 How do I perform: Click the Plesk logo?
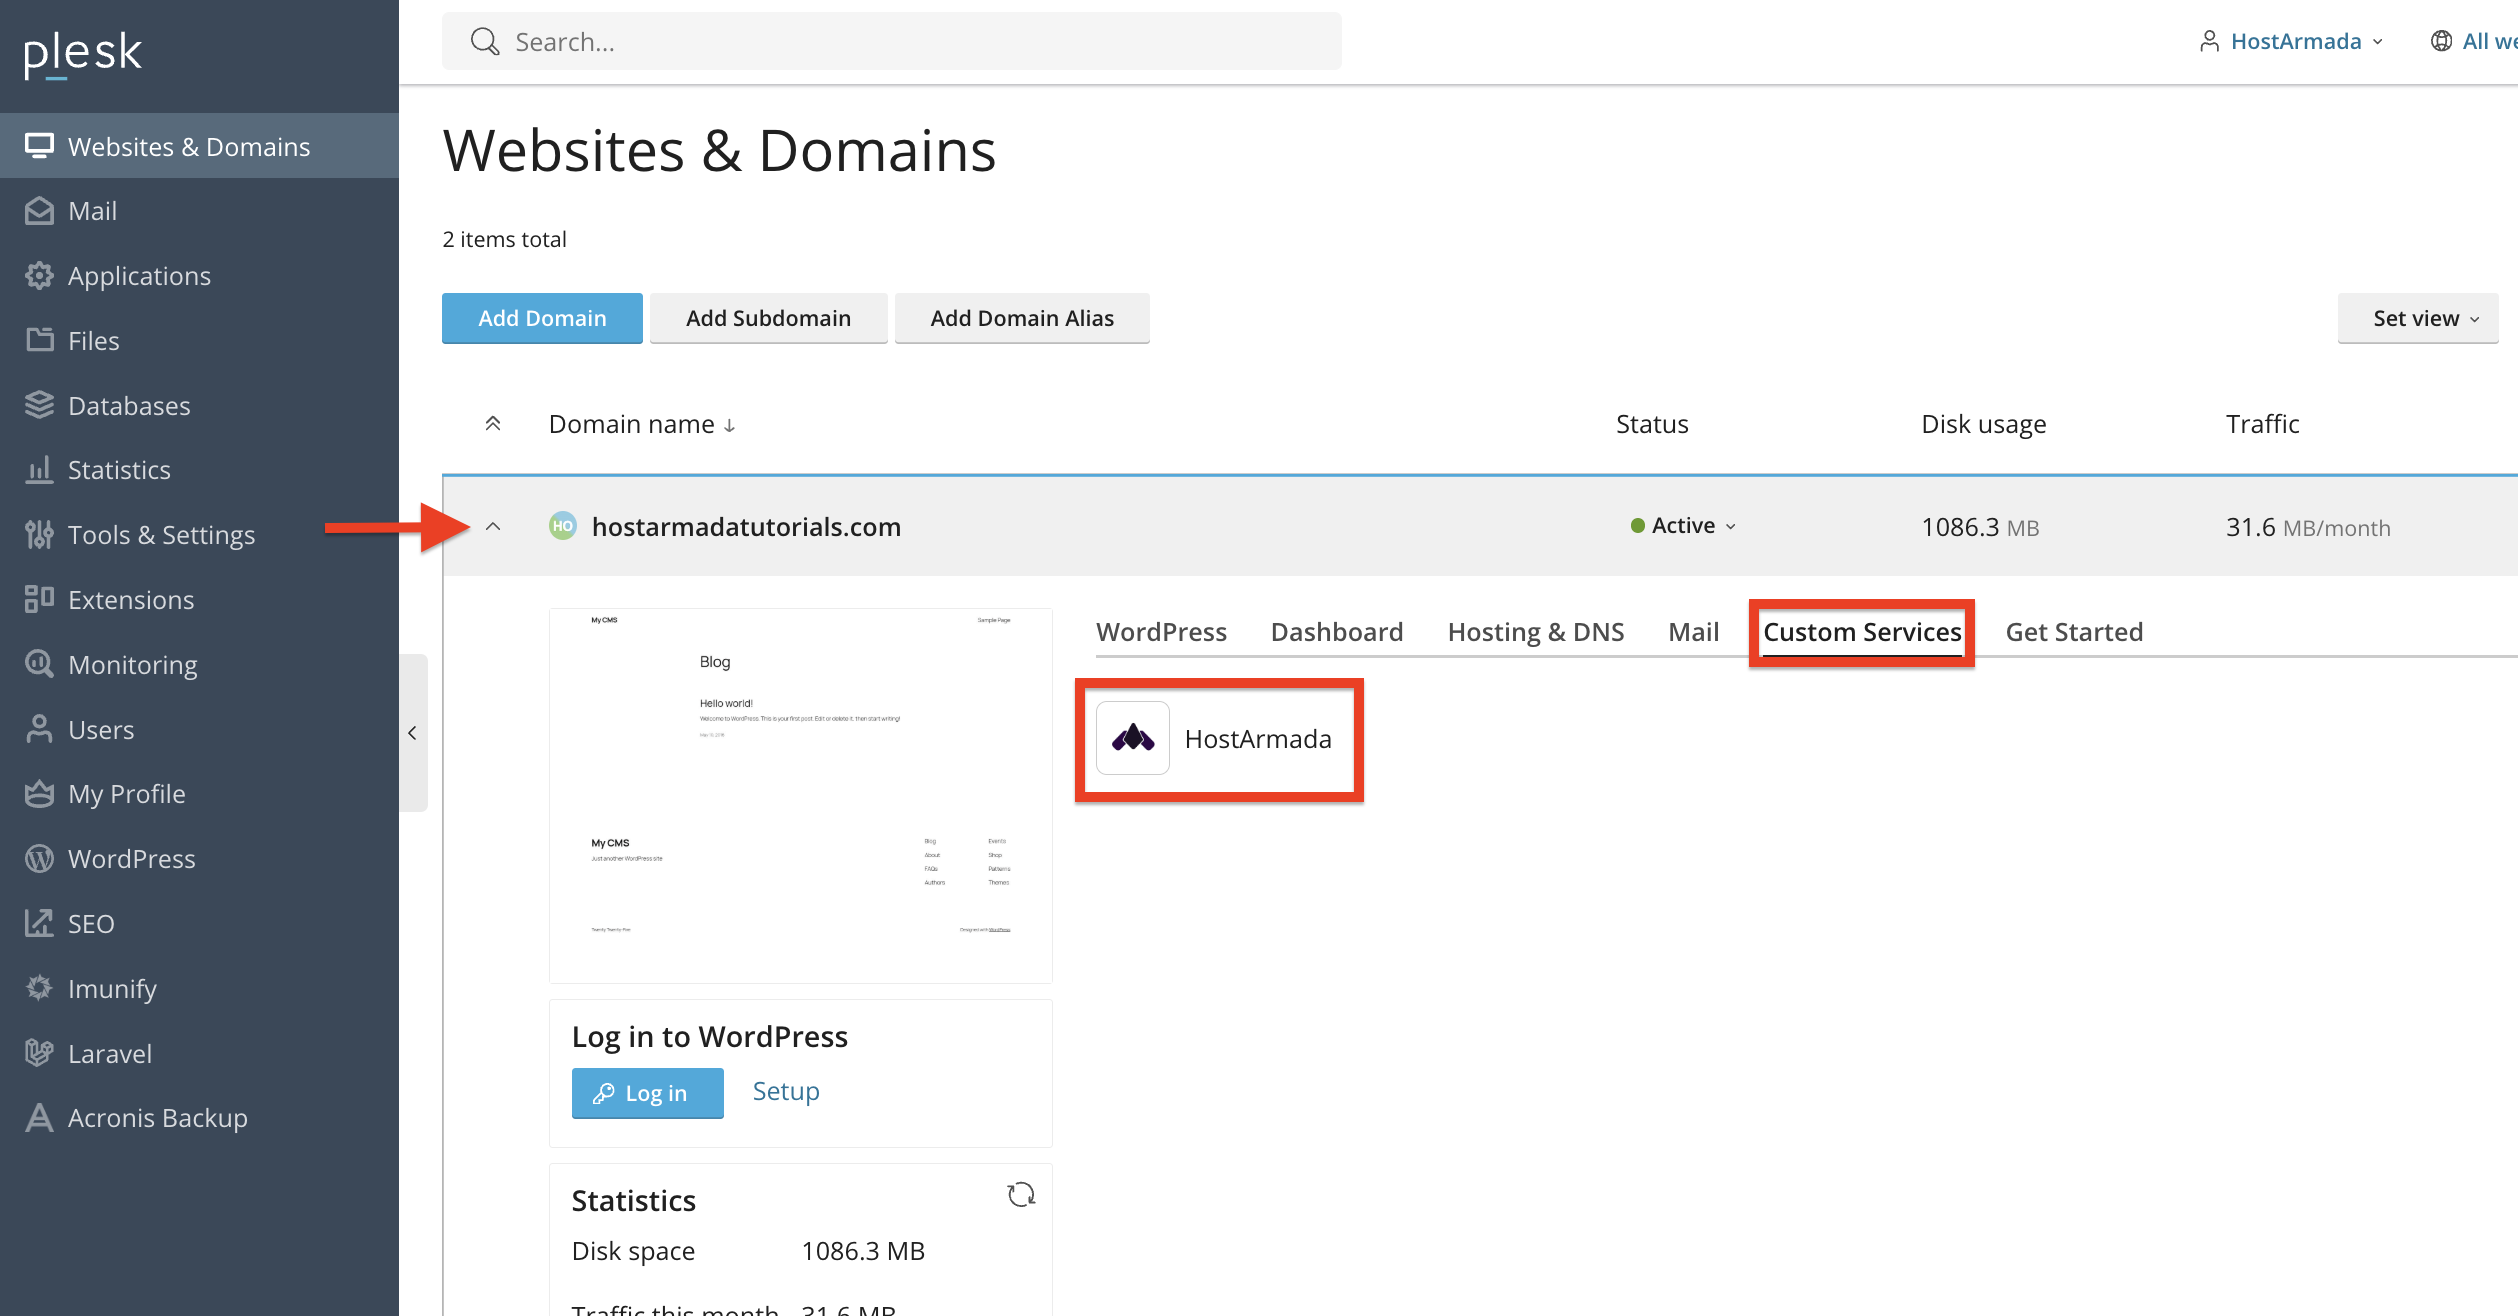tap(83, 54)
